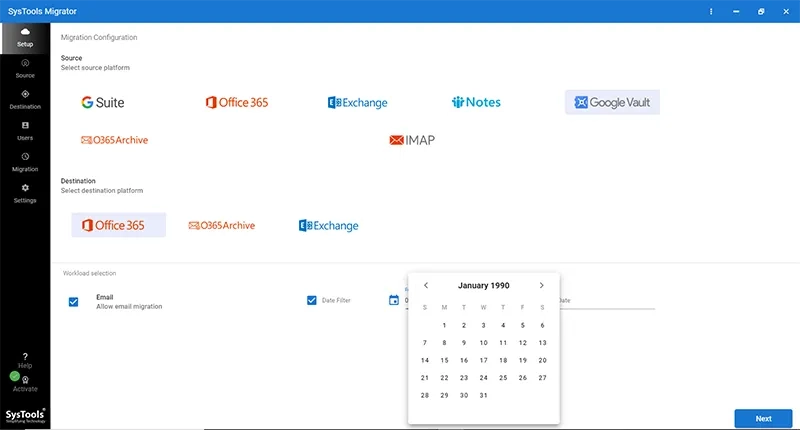Open Help in the sidebar
The width and height of the screenshot is (800, 430).
tap(25, 360)
